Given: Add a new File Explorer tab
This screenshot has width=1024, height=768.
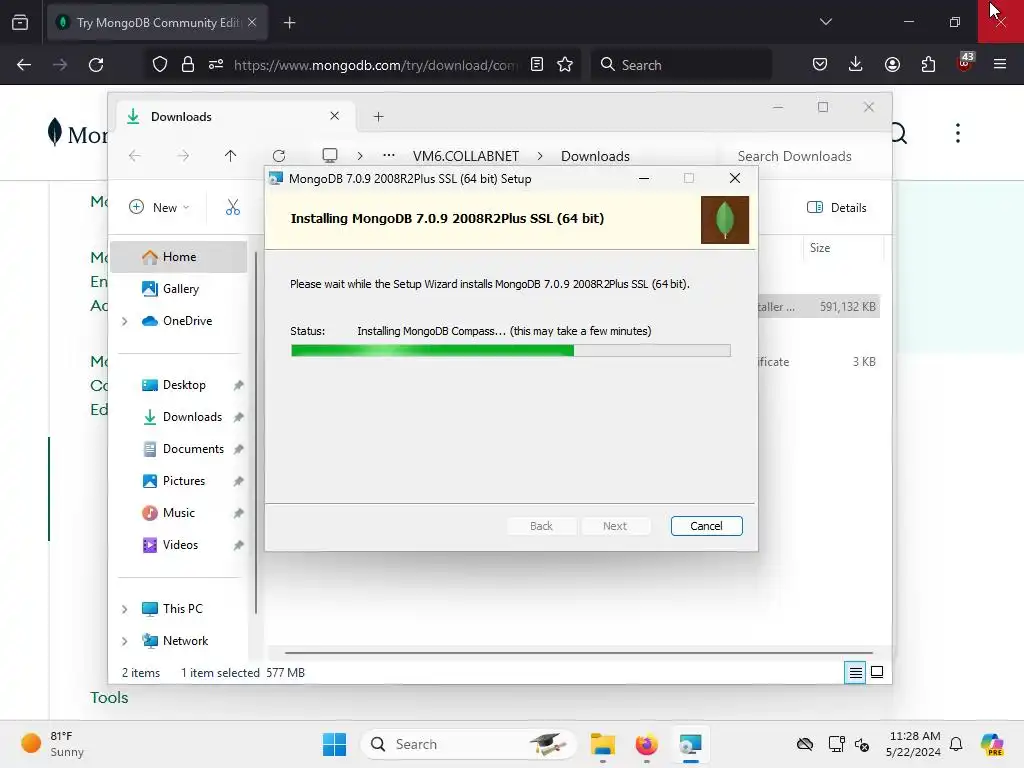Looking at the screenshot, I should pos(378,116).
